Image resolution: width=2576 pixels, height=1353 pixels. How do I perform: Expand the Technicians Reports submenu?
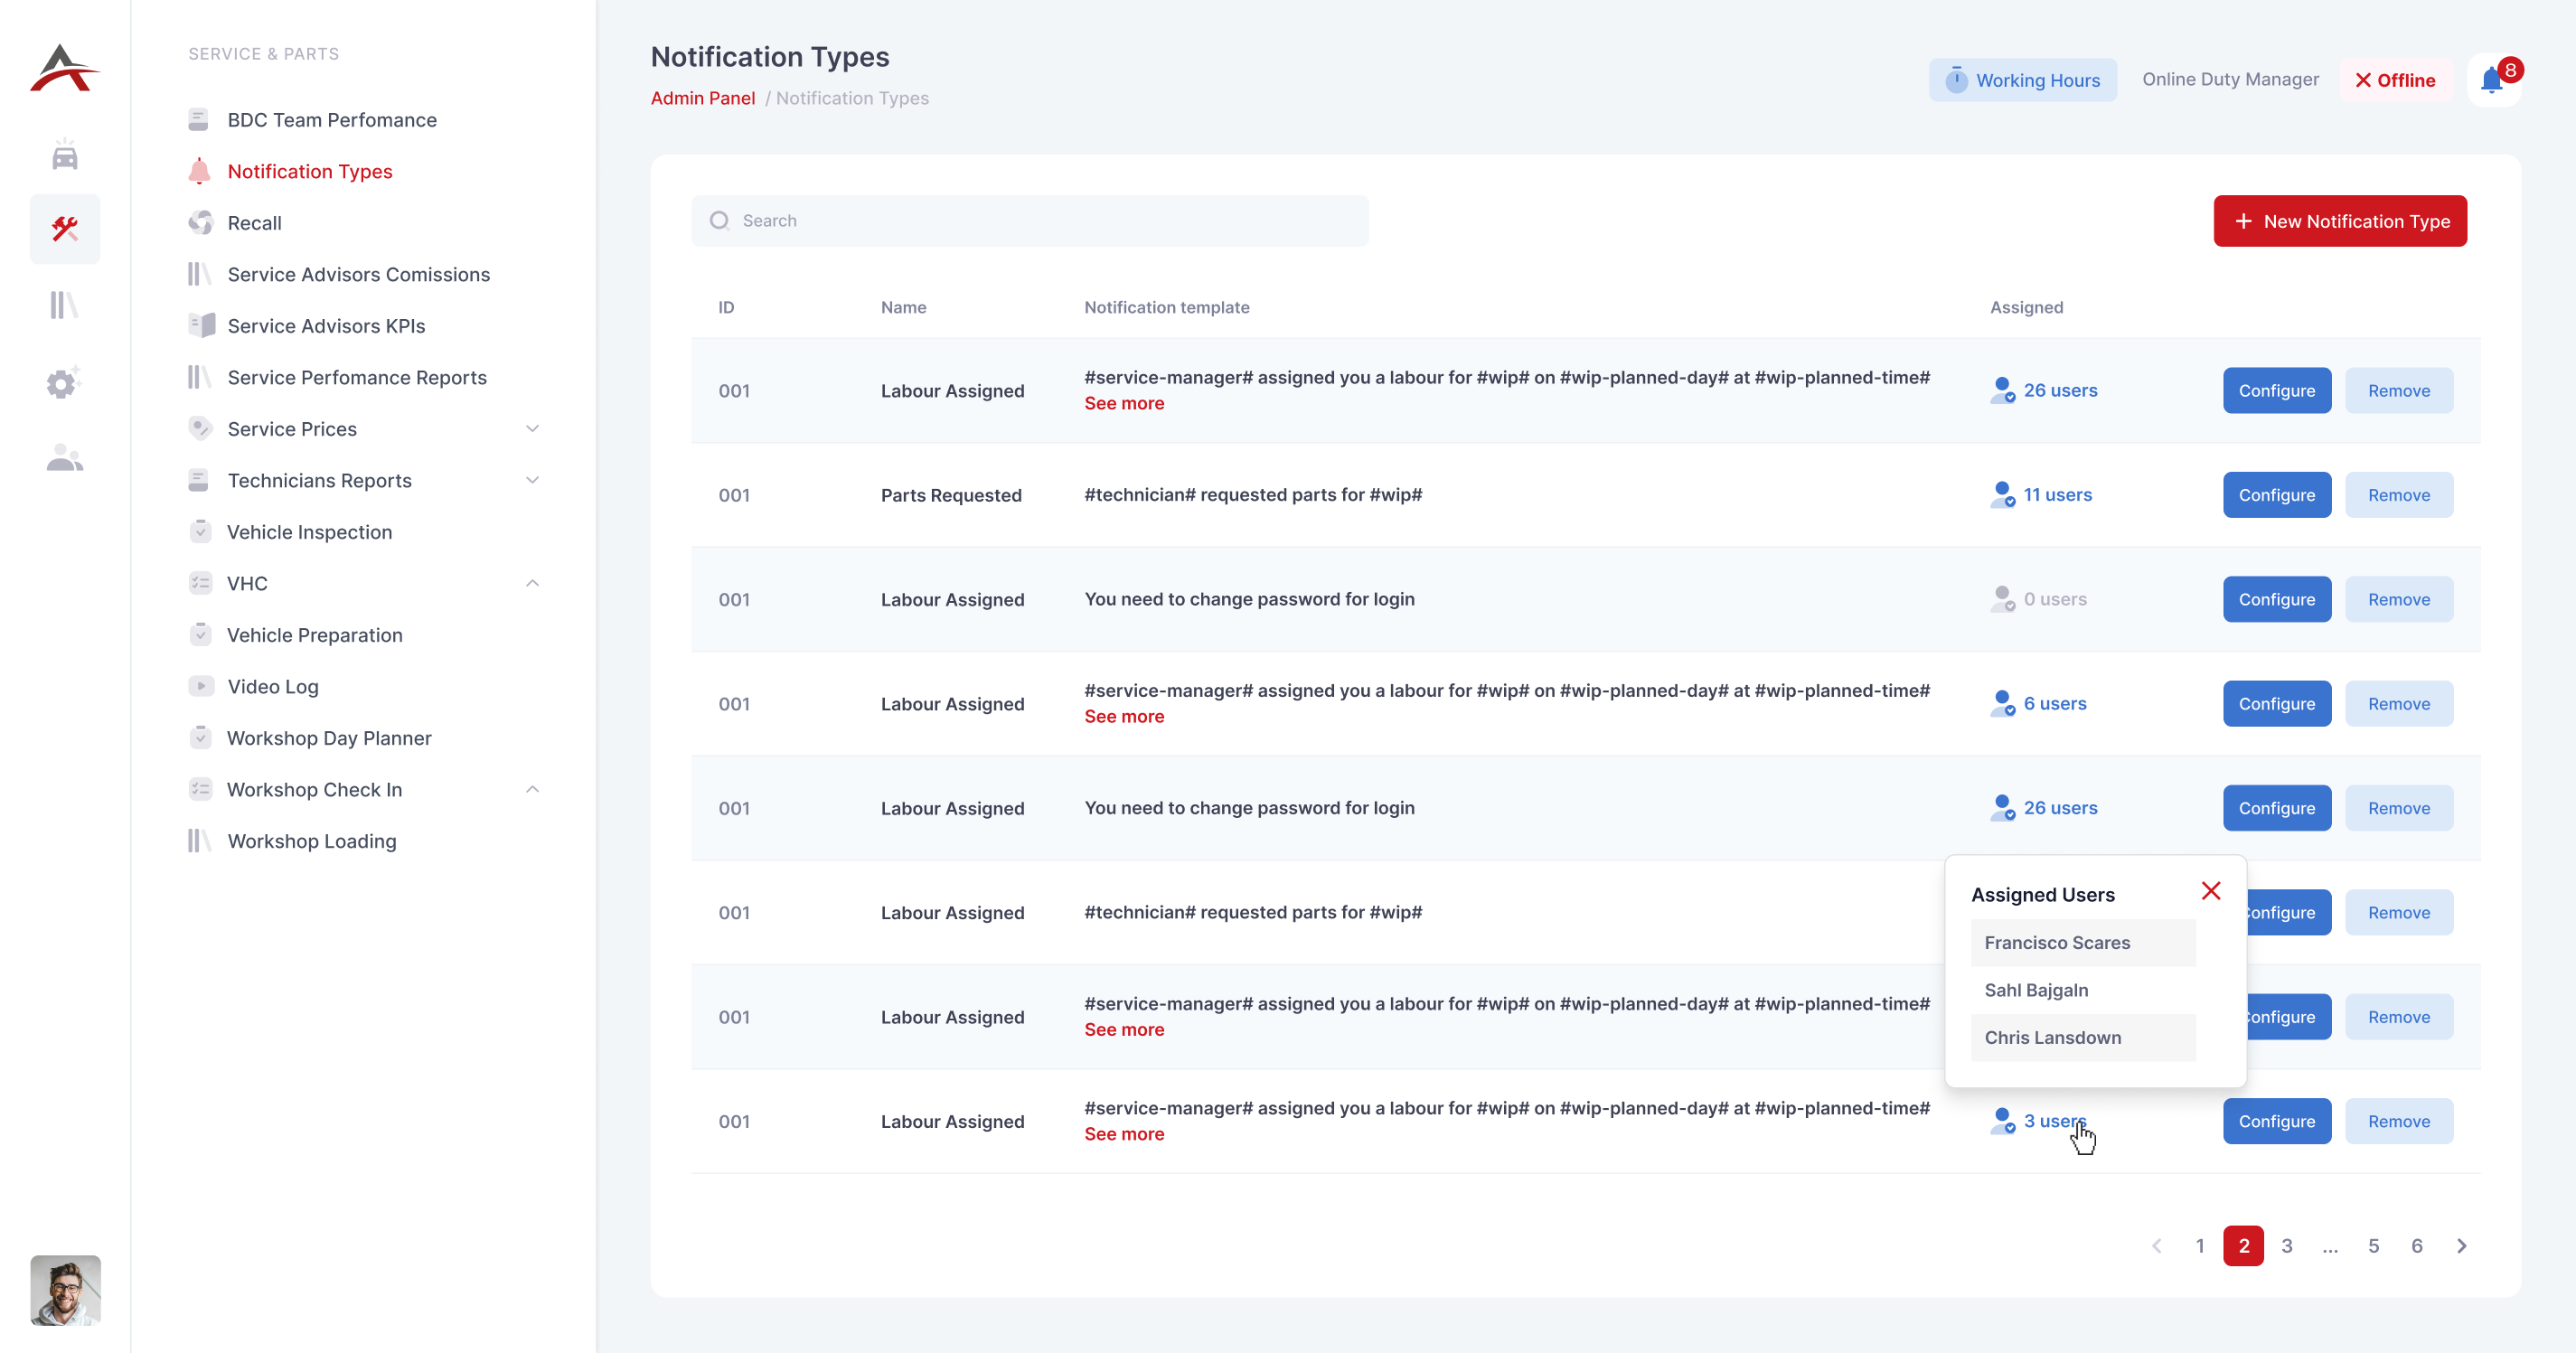532,480
